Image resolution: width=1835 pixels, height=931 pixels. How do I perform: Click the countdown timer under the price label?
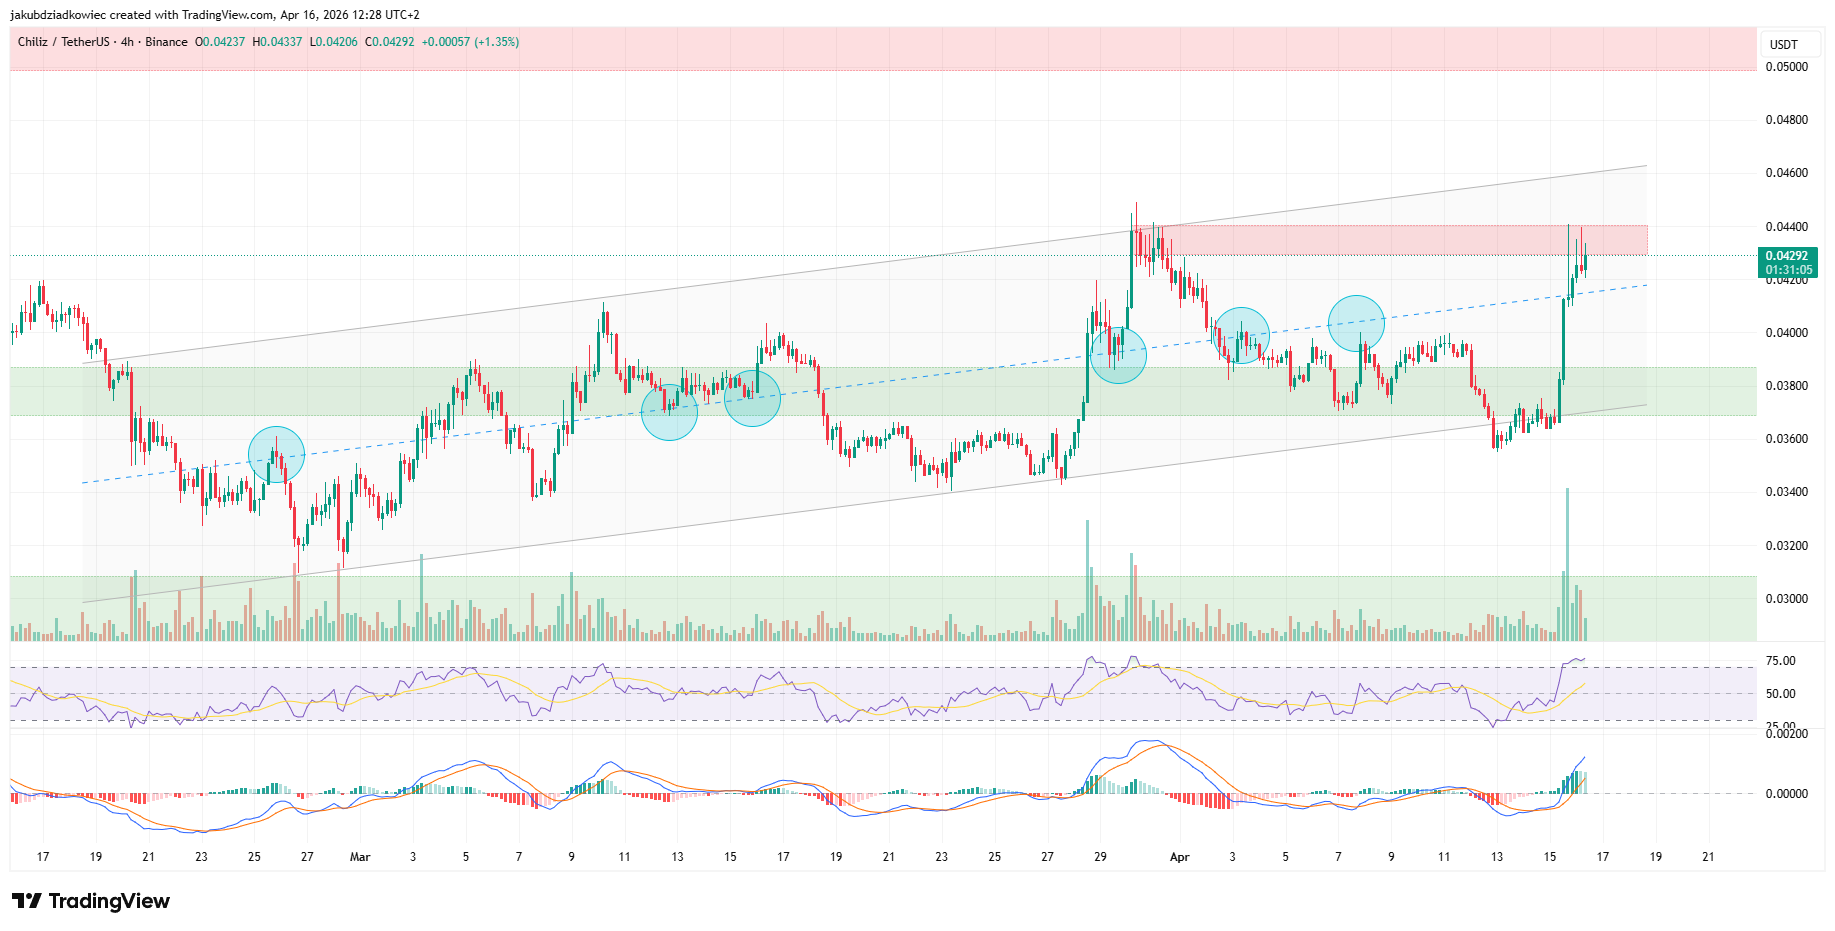(x=1789, y=269)
